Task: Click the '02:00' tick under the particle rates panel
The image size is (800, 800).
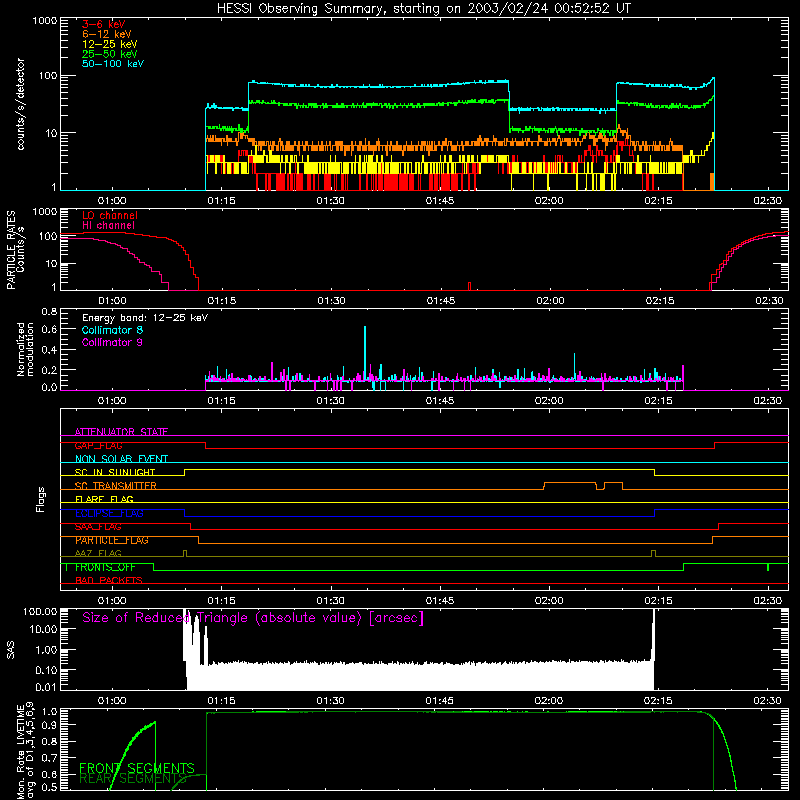Action: point(550,301)
